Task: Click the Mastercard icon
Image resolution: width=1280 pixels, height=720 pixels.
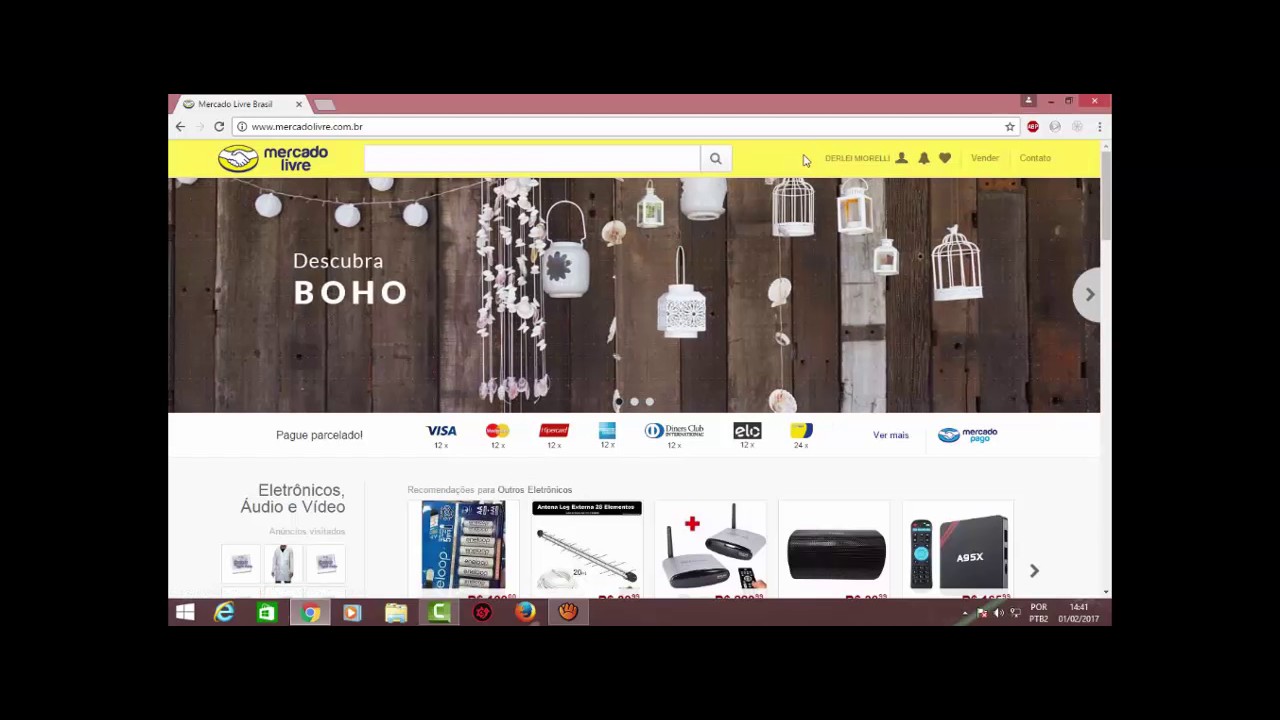Action: (x=497, y=431)
